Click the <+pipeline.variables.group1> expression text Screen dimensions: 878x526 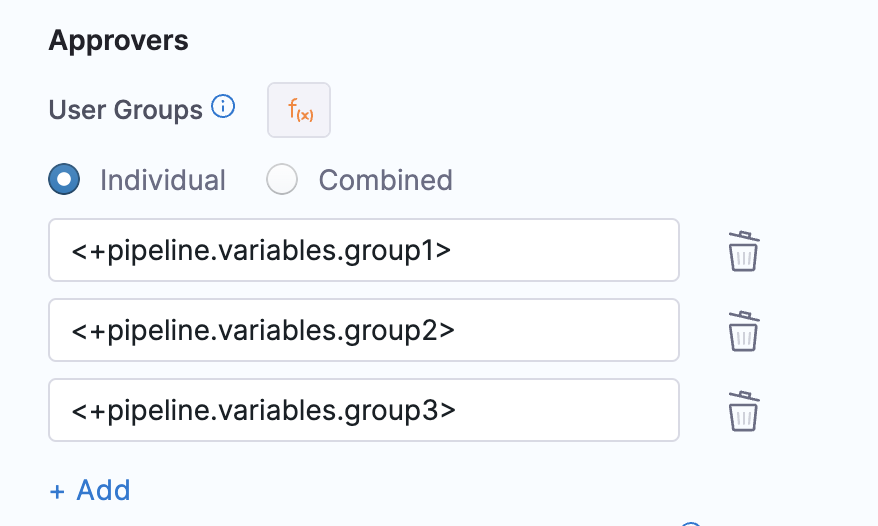click(x=261, y=250)
